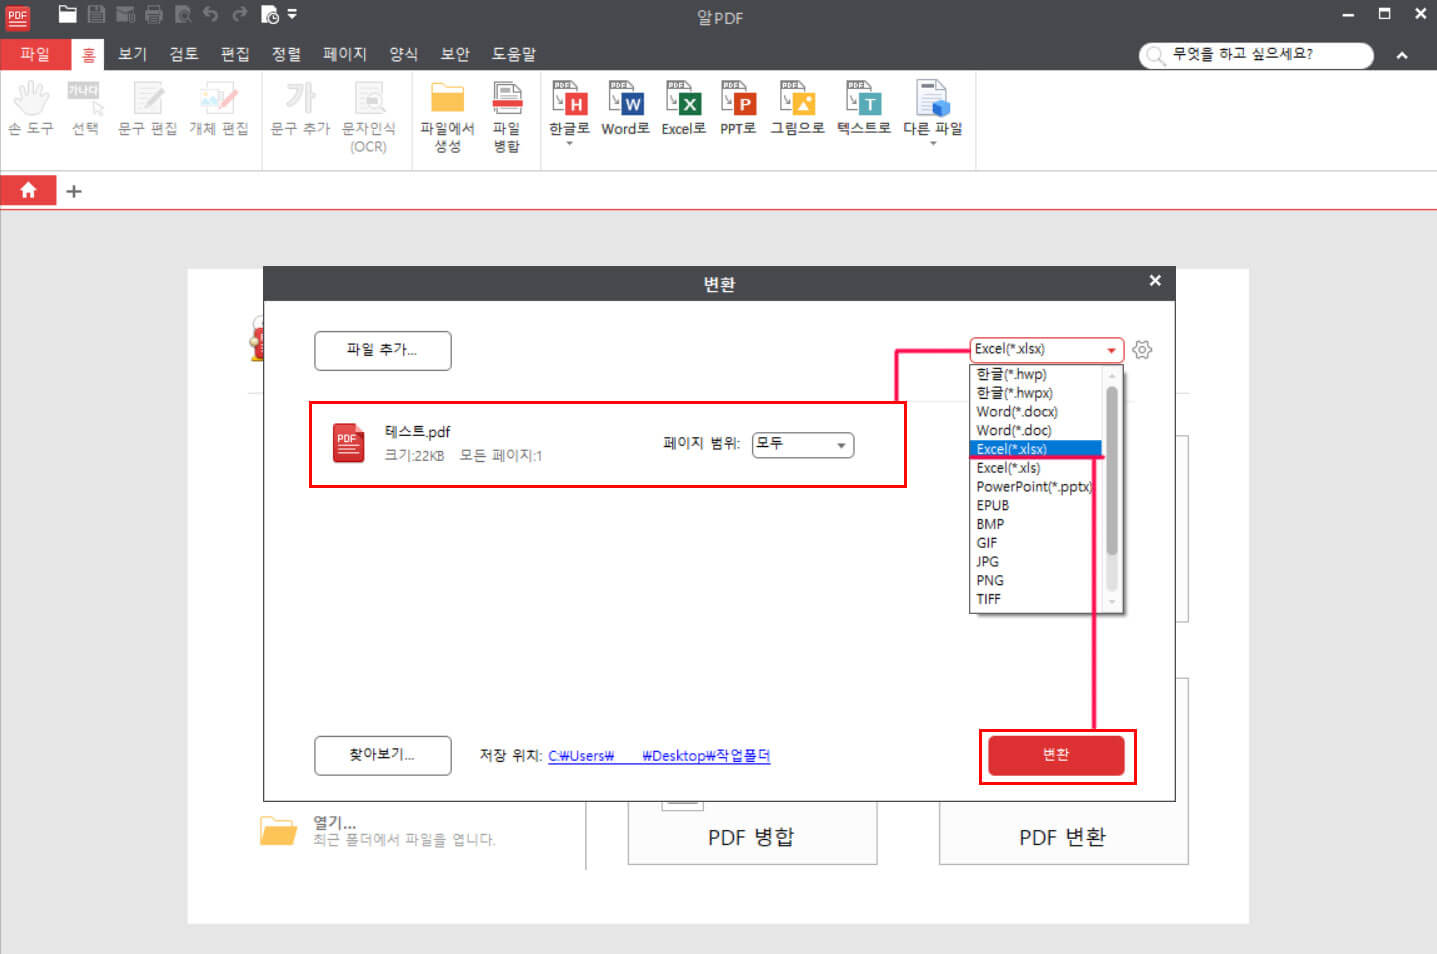This screenshot has height=954, width=1437.
Task: Choose the 문구 편집 text edit tool
Action: 147,108
